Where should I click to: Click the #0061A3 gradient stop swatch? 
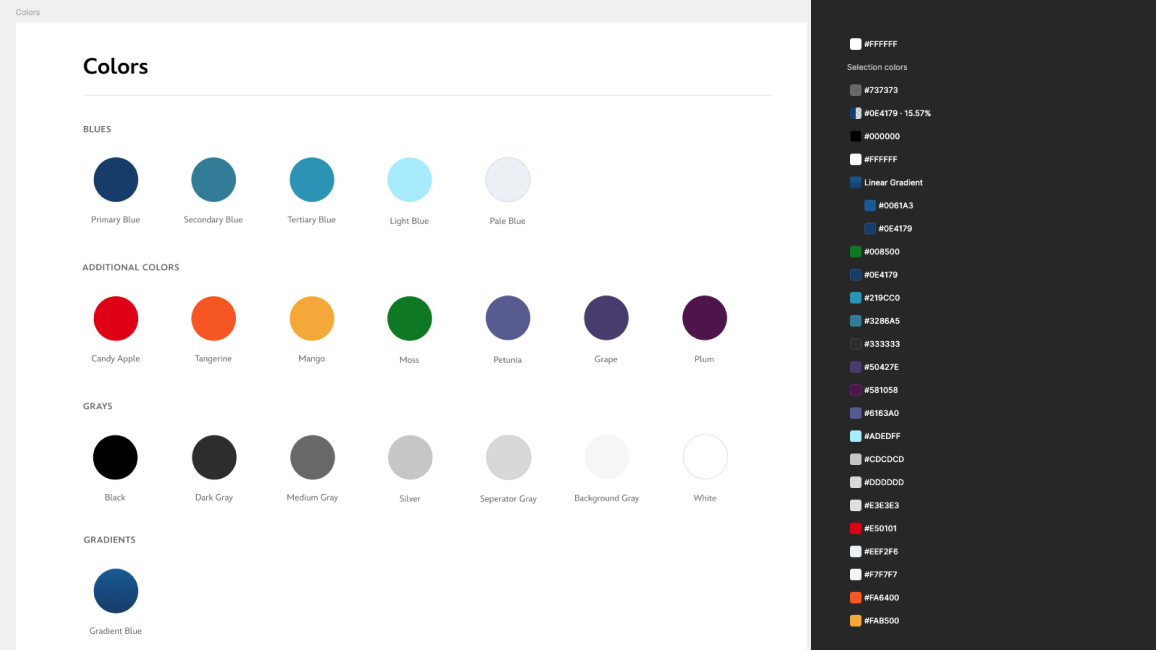click(870, 206)
